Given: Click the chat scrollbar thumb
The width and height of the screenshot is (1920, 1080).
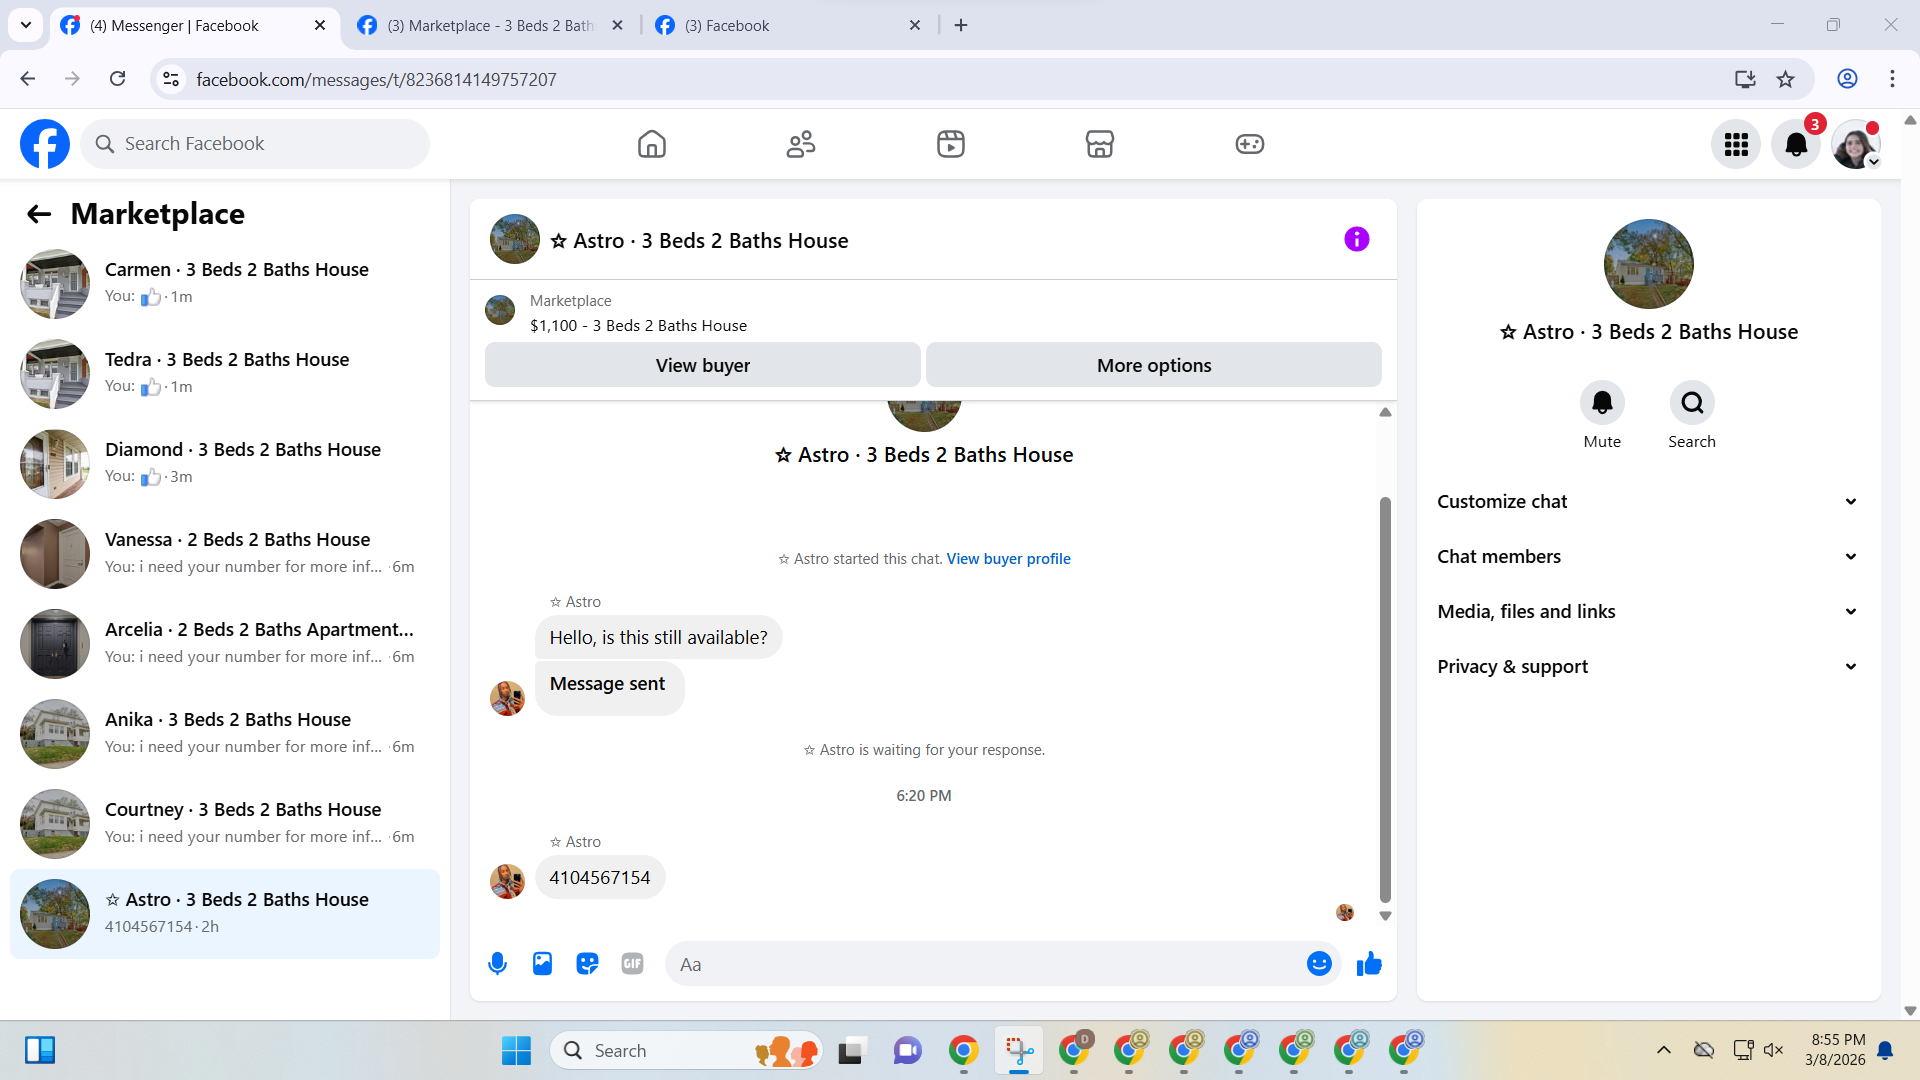Looking at the screenshot, I should coord(1385,700).
